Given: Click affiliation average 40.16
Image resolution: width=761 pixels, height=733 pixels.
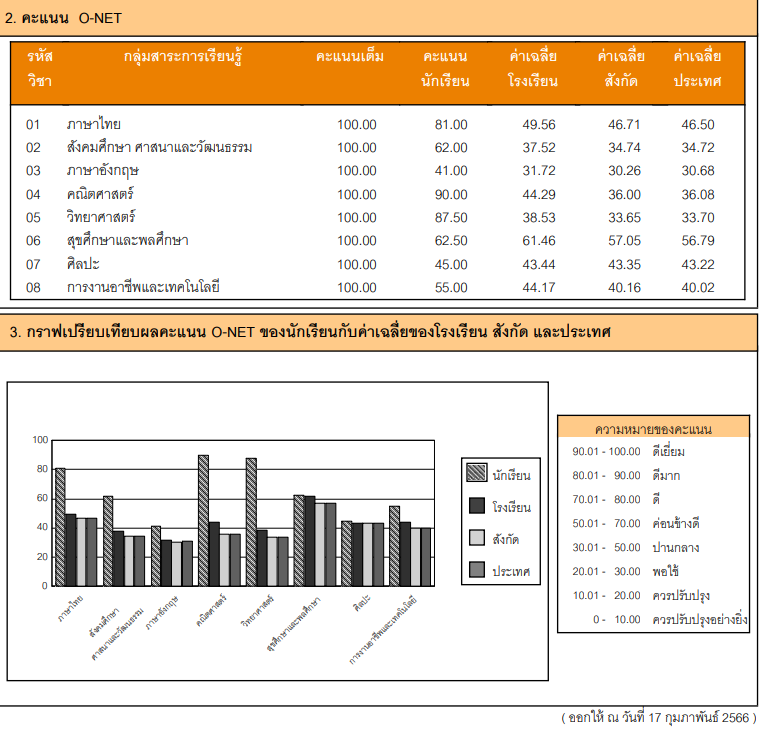Looking at the screenshot, I should (624, 288).
